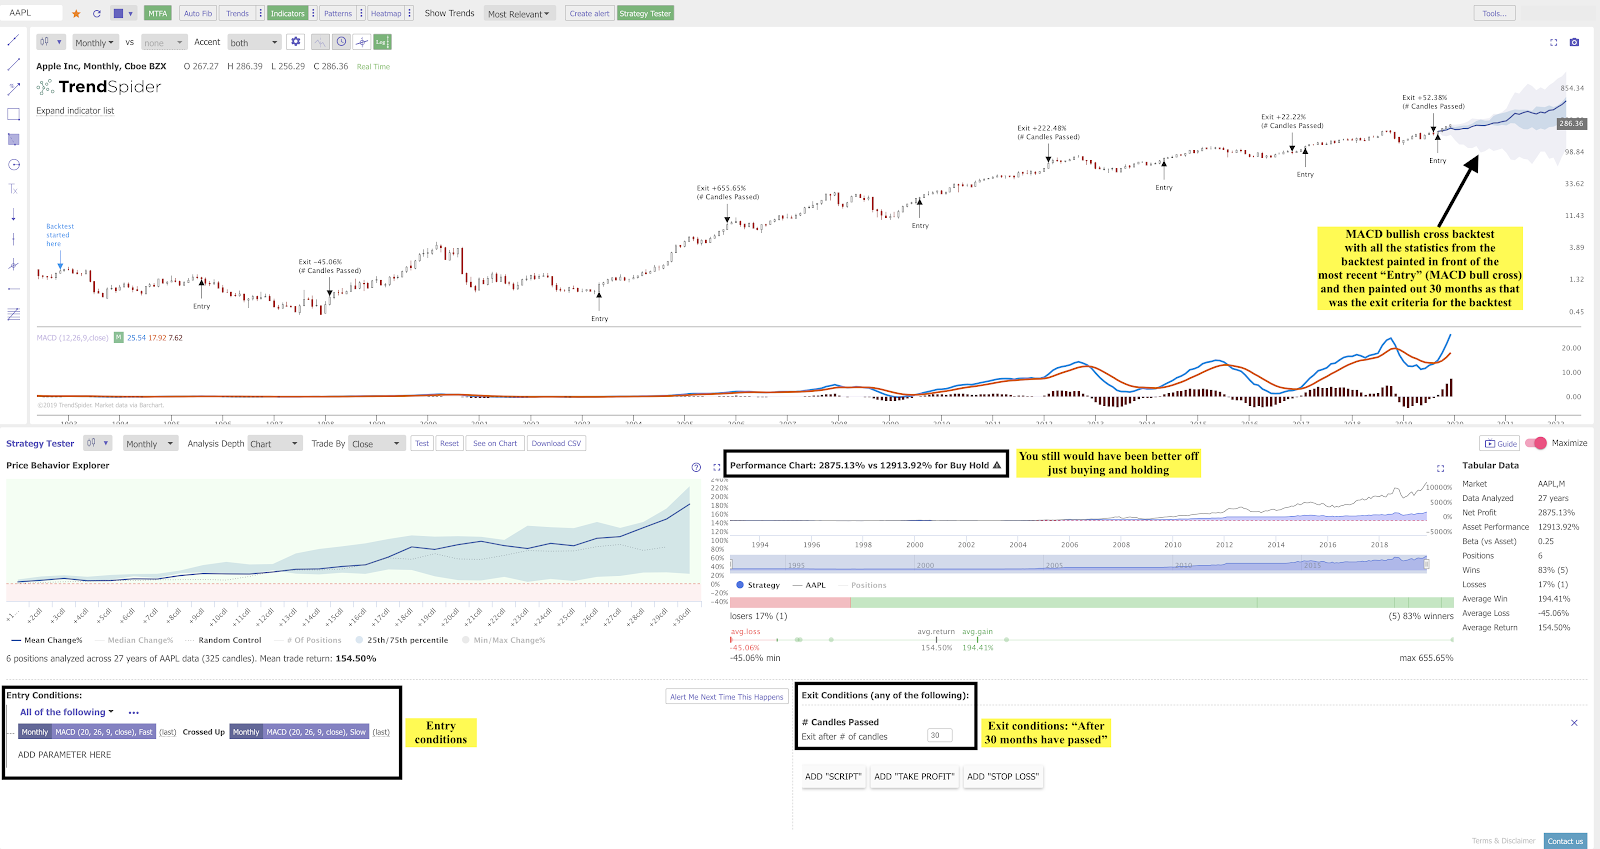1600x849 pixels.
Task: Click the Patterns toolbar button
Action: (x=338, y=13)
